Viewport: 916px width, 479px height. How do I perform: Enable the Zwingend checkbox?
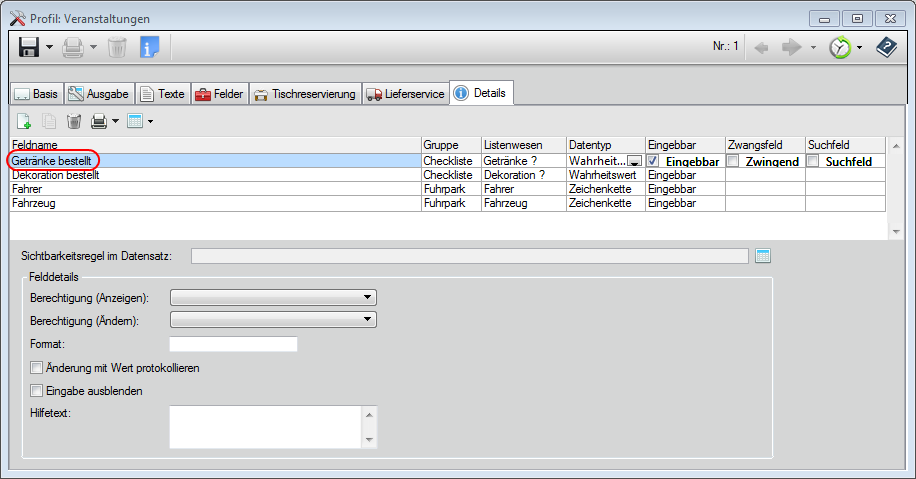tap(733, 161)
